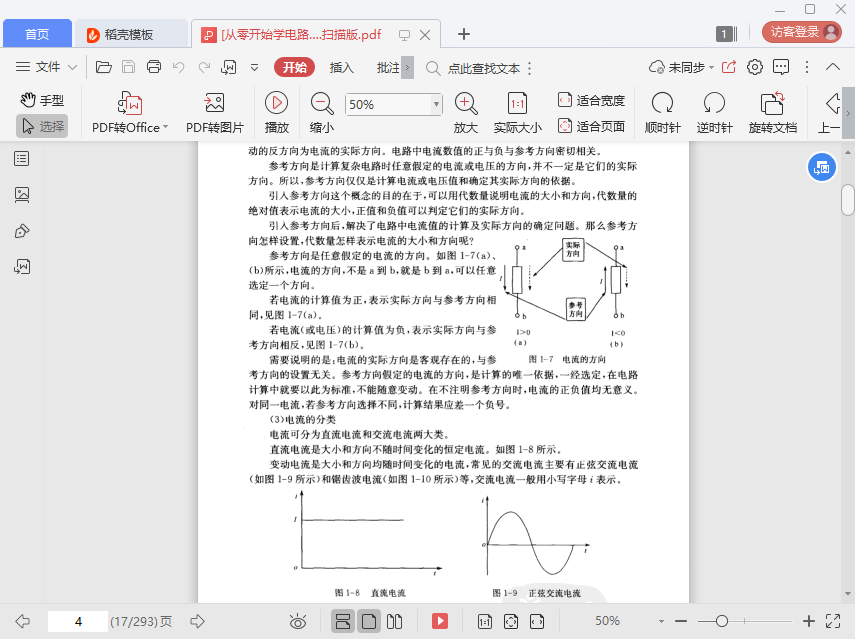The height and width of the screenshot is (639, 855).
Task: Switch to the 插入 ribbon tab
Action: click(x=341, y=68)
